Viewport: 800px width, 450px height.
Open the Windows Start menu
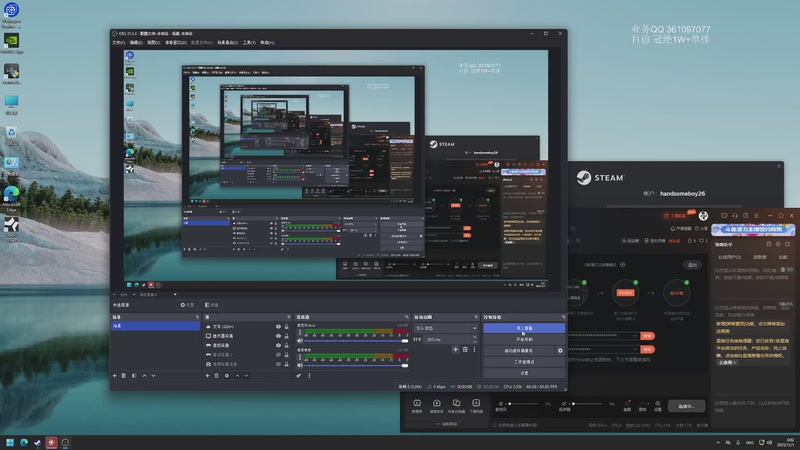click(x=10, y=442)
